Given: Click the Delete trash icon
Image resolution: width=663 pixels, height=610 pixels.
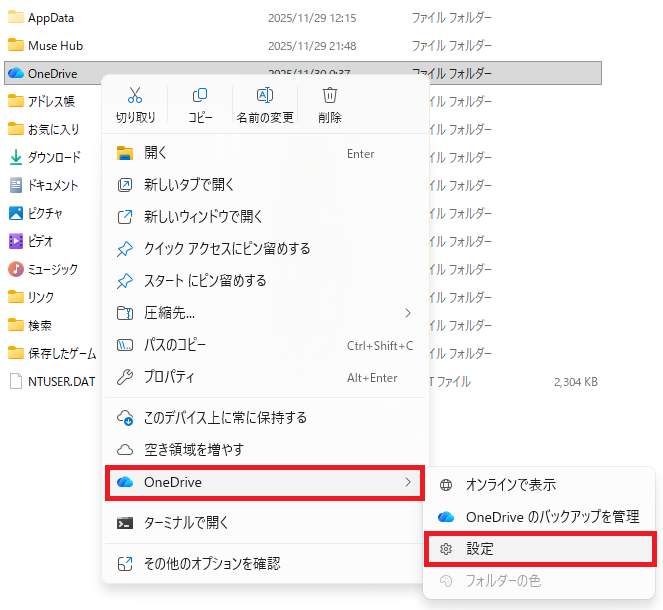Looking at the screenshot, I should click(x=329, y=96).
